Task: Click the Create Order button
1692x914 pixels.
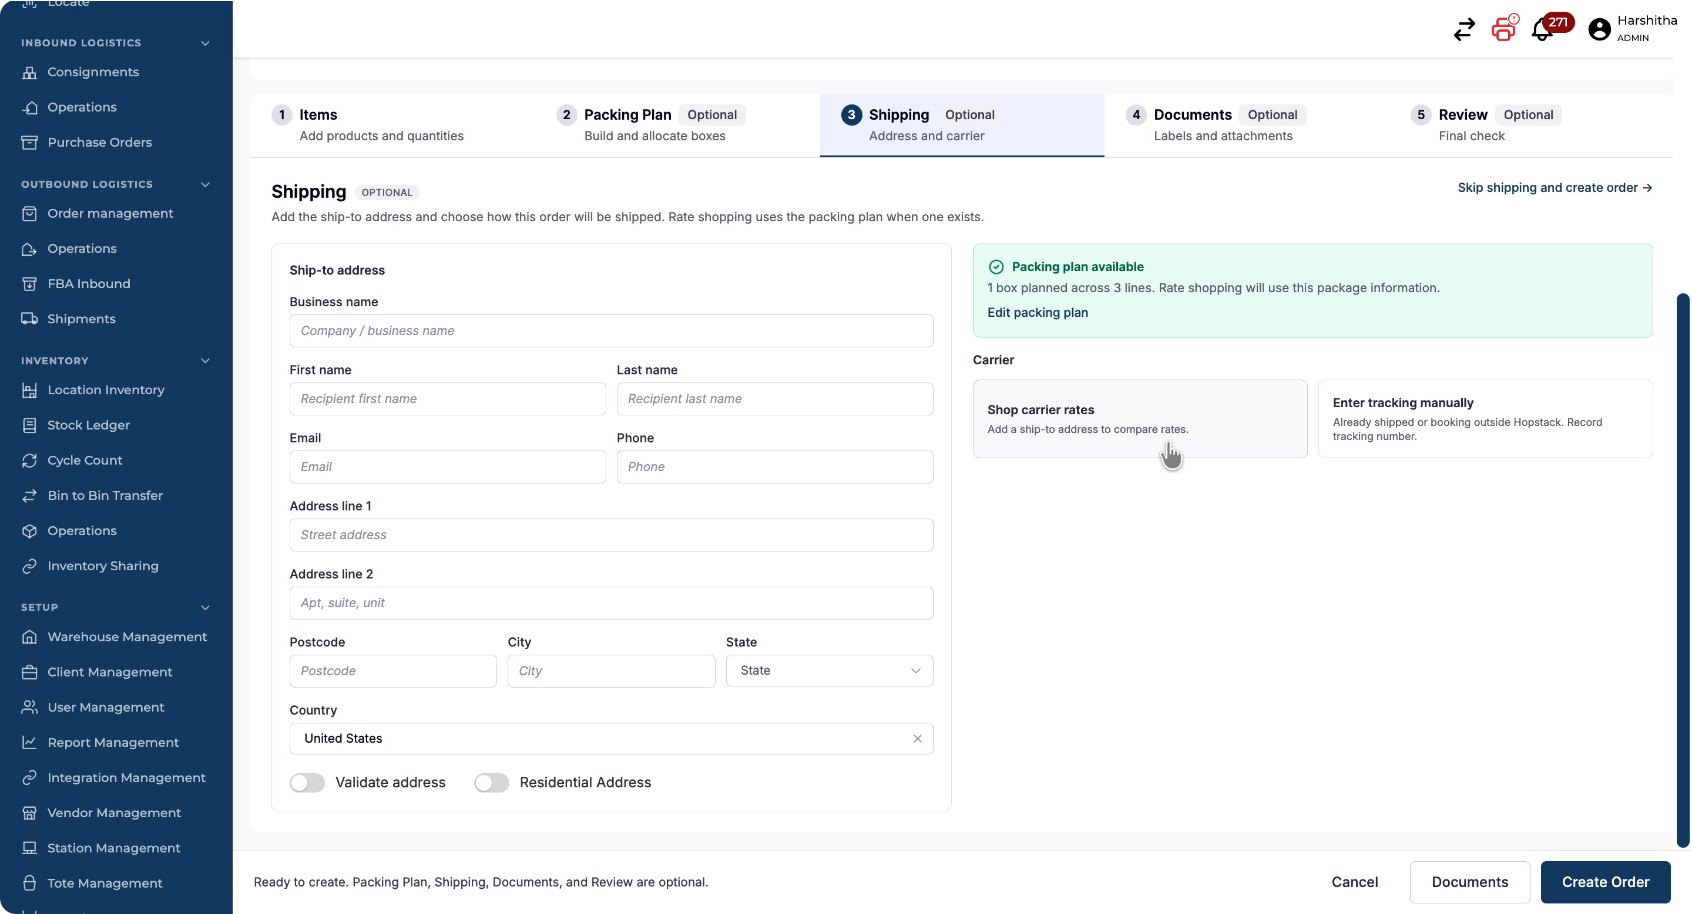Action: (1605, 882)
